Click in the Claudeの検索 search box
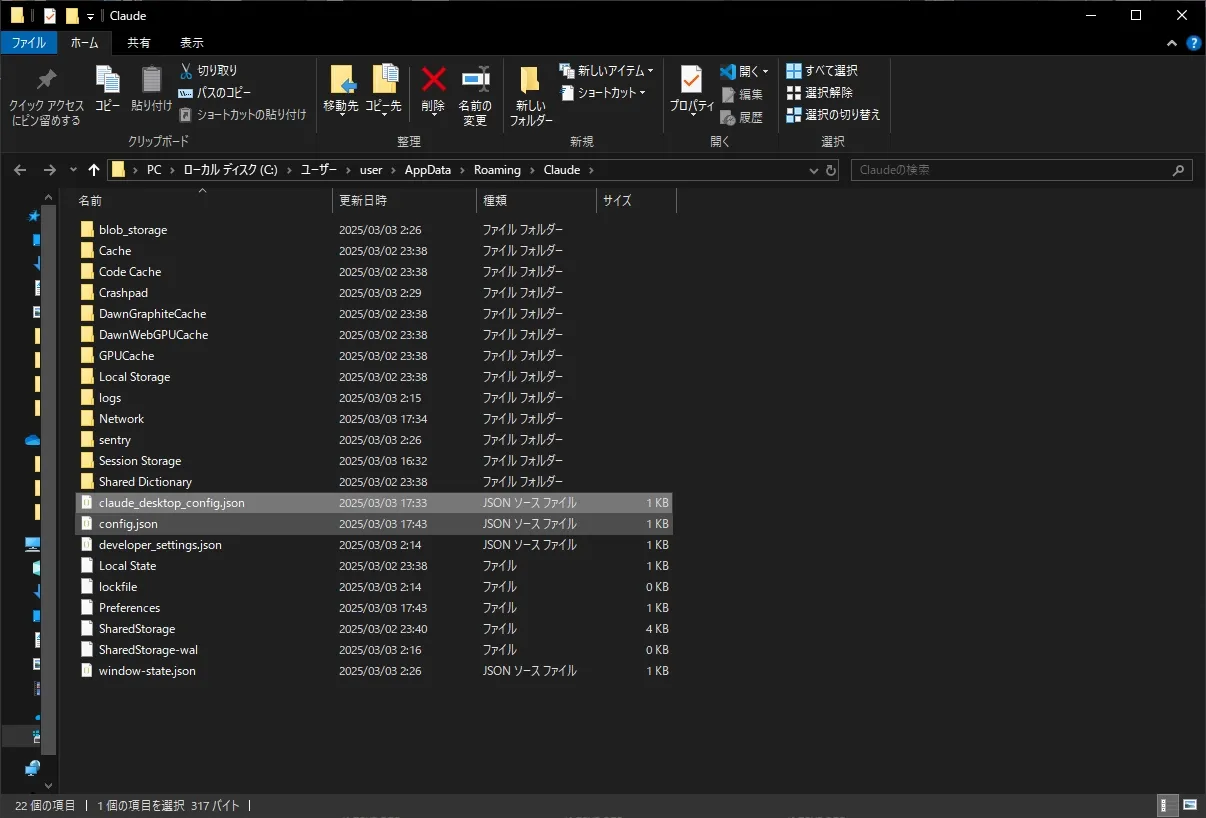The image size is (1206, 818). click(x=1010, y=170)
